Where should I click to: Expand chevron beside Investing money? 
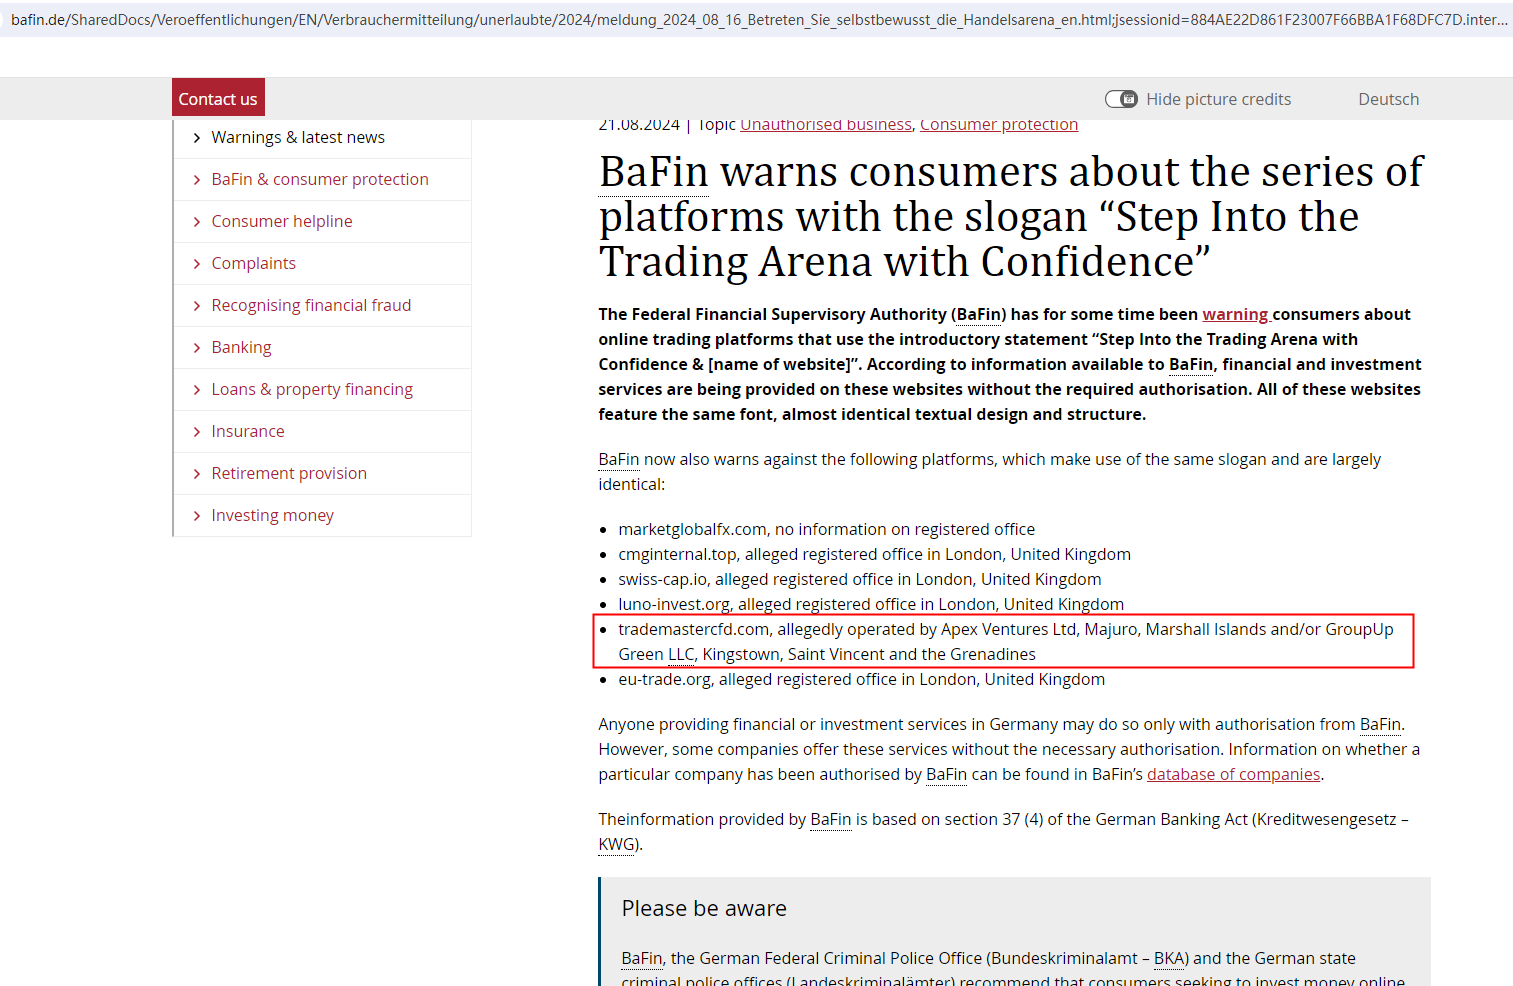[197, 515]
